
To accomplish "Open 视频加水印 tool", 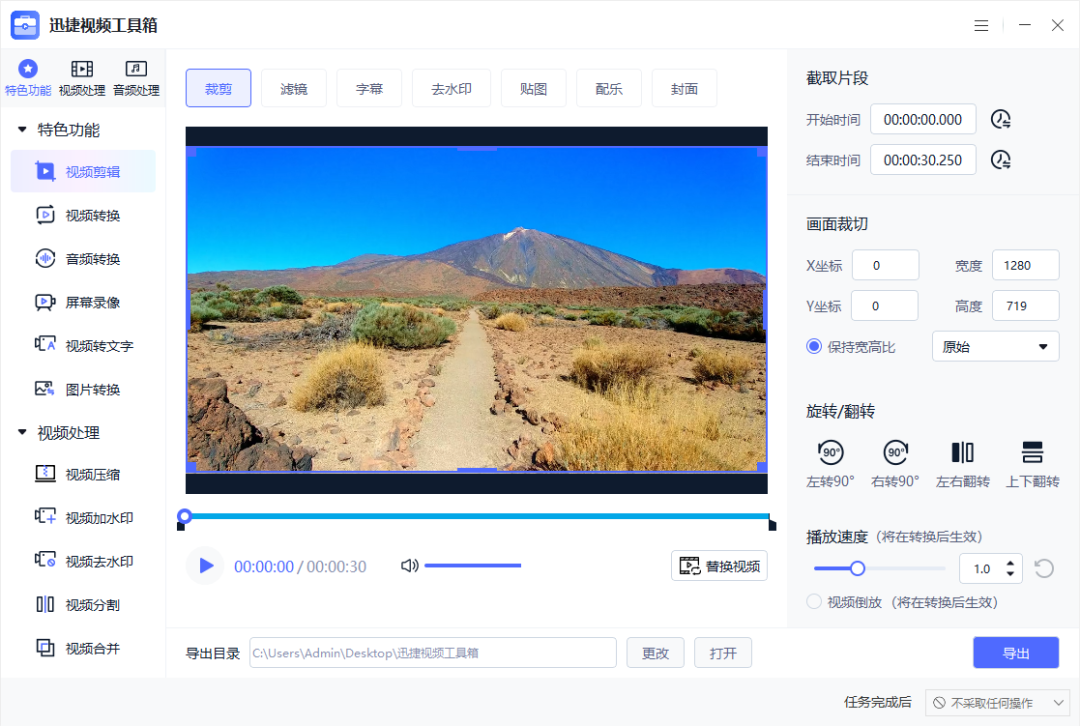I will [83, 518].
